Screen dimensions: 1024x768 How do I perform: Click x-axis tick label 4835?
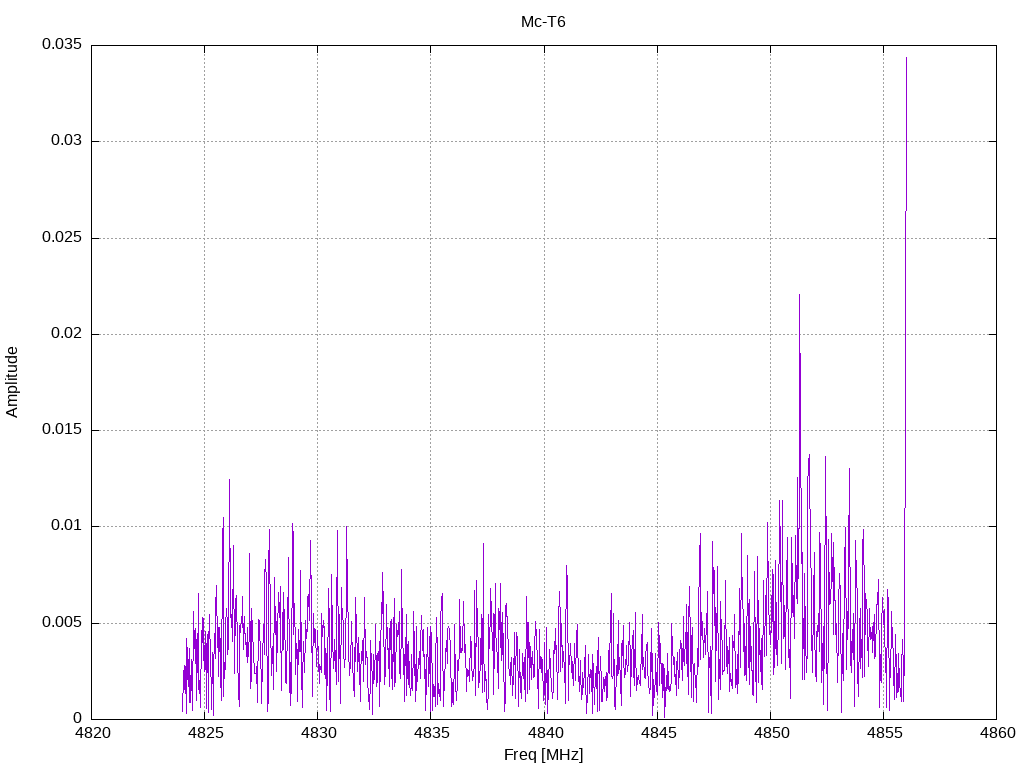coord(431,733)
